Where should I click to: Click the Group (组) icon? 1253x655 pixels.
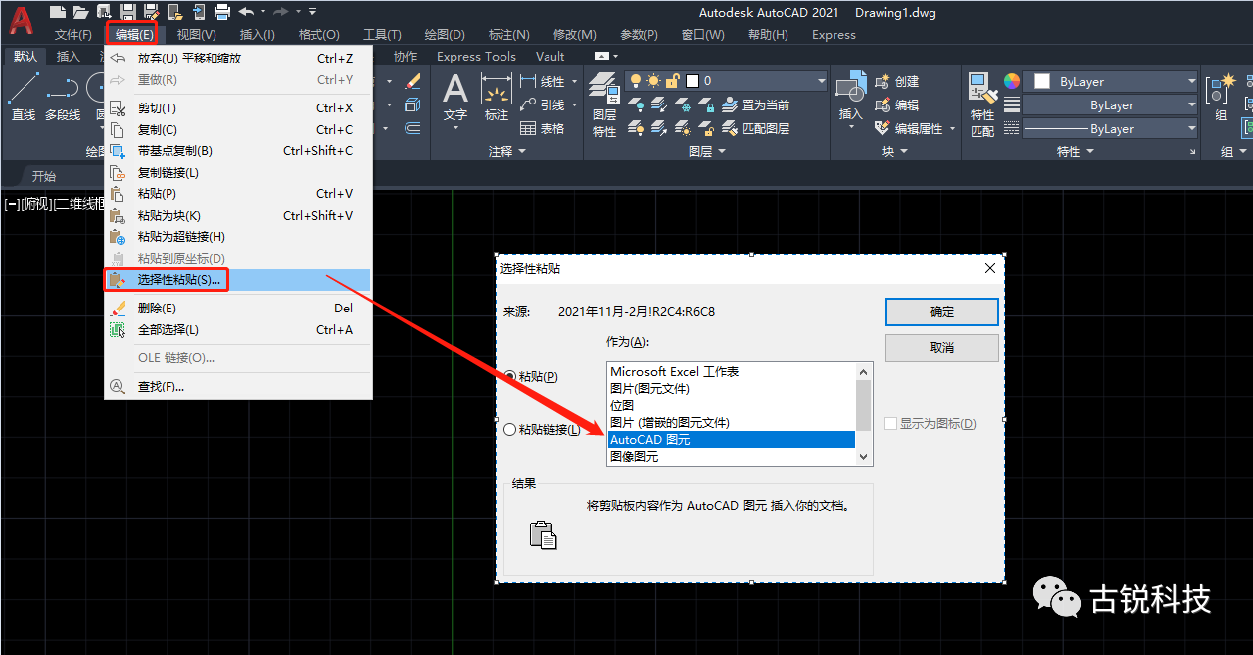coord(1221,97)
